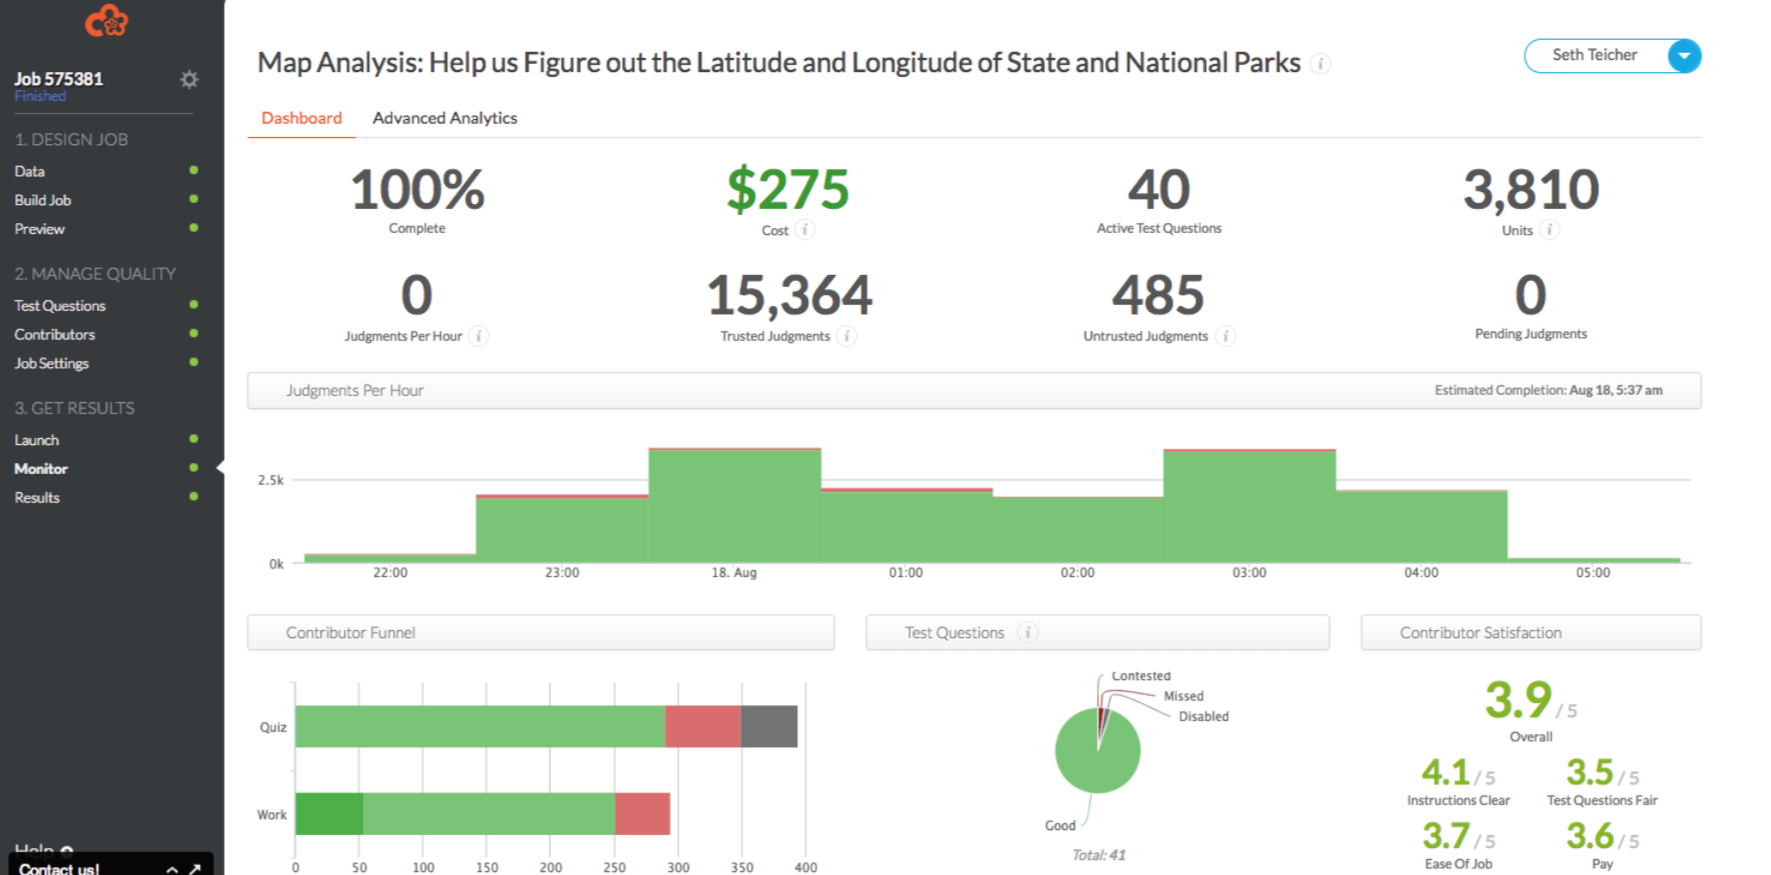Select the Dashboard tab
The width and height of the screenshot is (1771, 875).
point(301,118)
